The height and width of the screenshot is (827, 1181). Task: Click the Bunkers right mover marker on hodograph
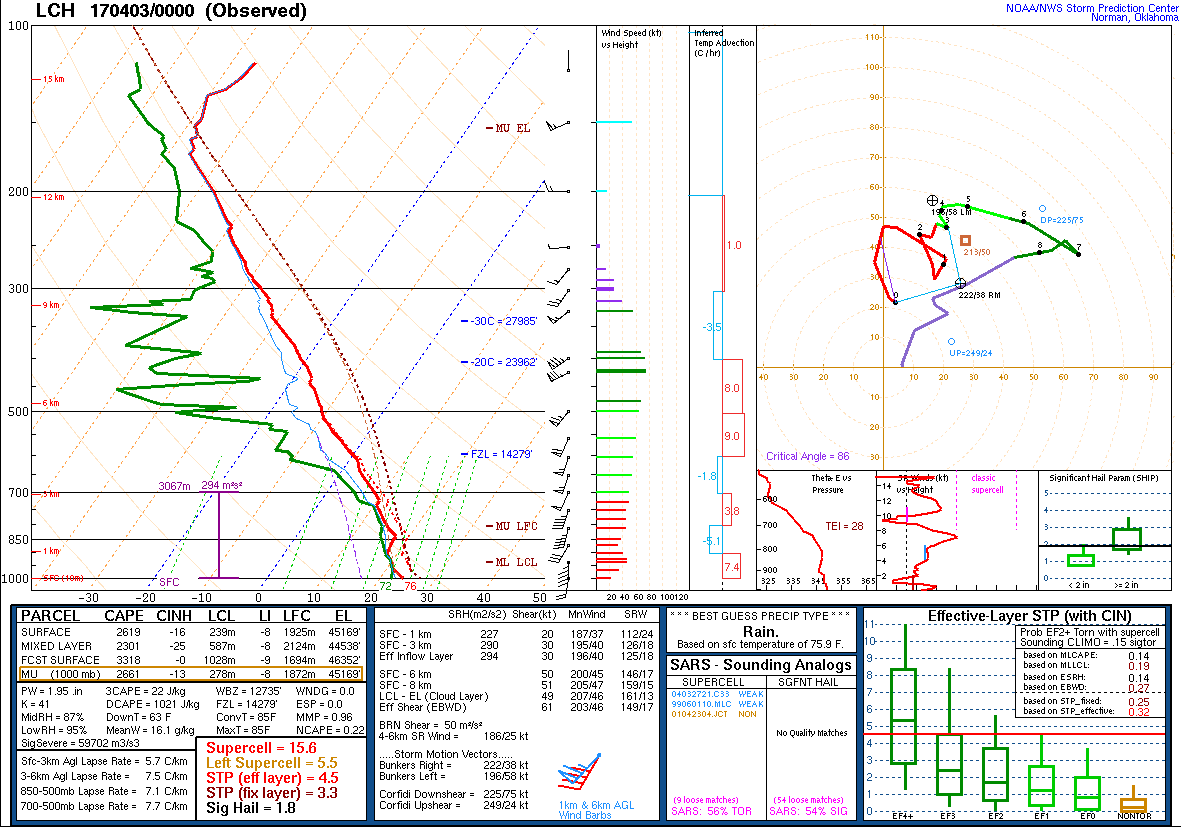click(x=960, y=283)
